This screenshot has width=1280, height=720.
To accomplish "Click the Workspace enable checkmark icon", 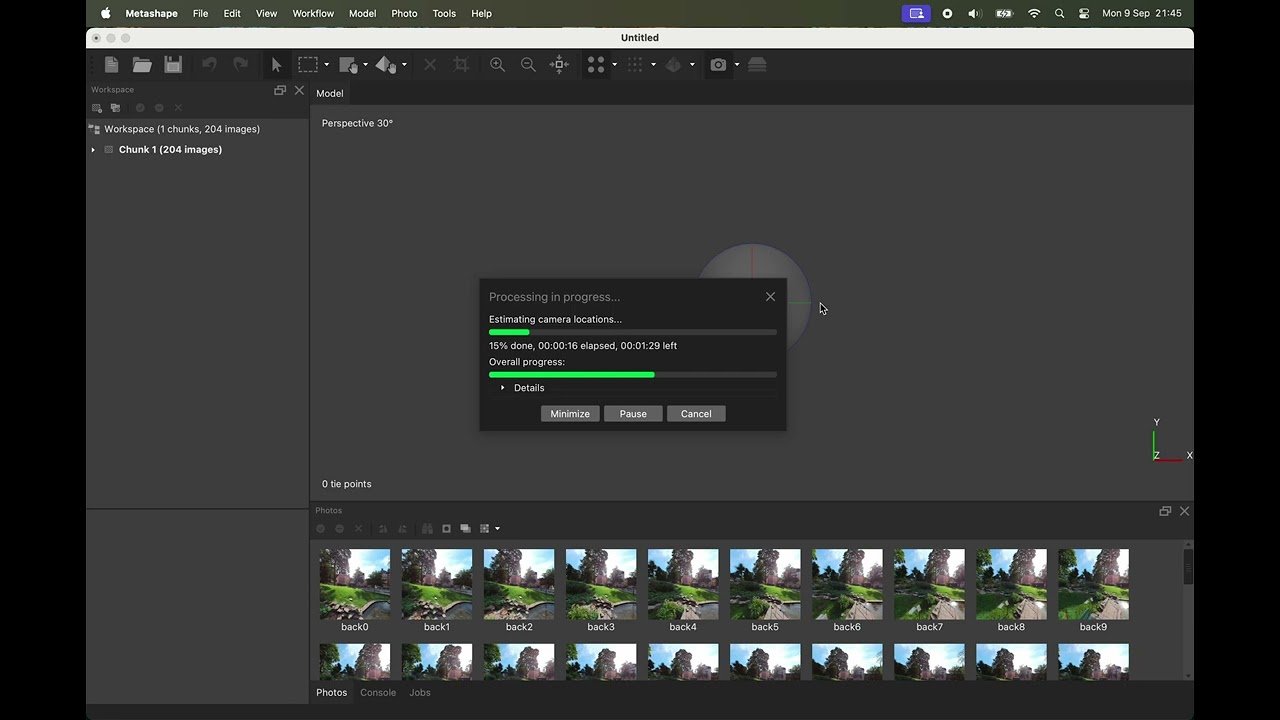I will point(140,108).
